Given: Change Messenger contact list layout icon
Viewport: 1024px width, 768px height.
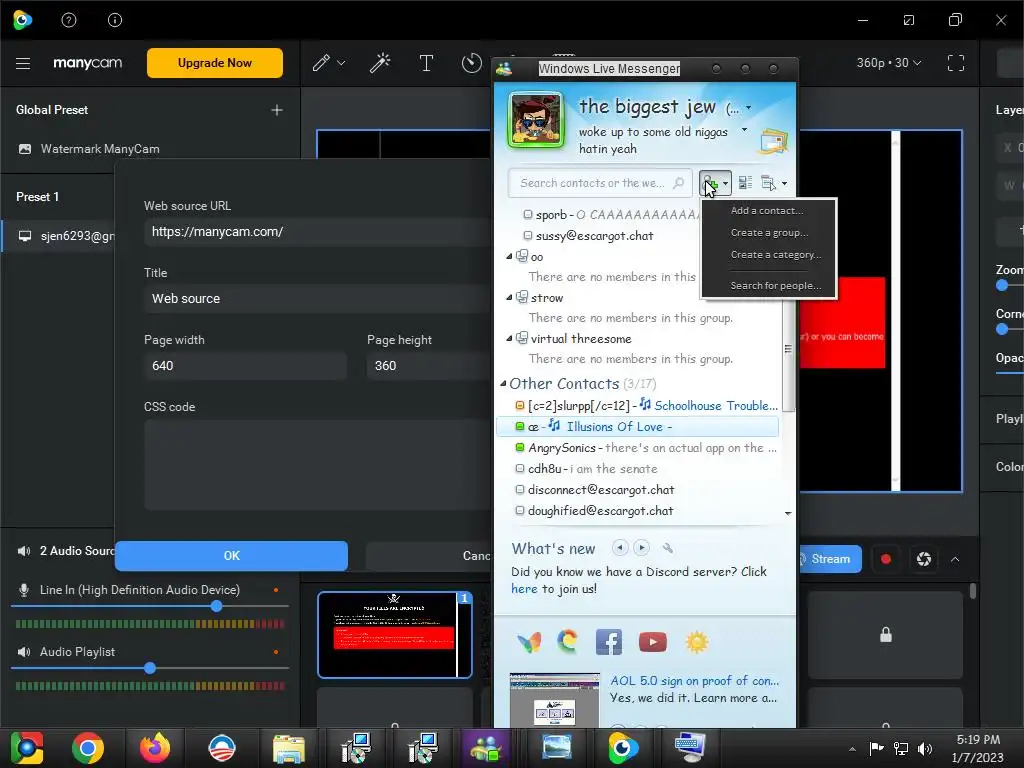Looking at the screenshot, I should tap(745, 184).
